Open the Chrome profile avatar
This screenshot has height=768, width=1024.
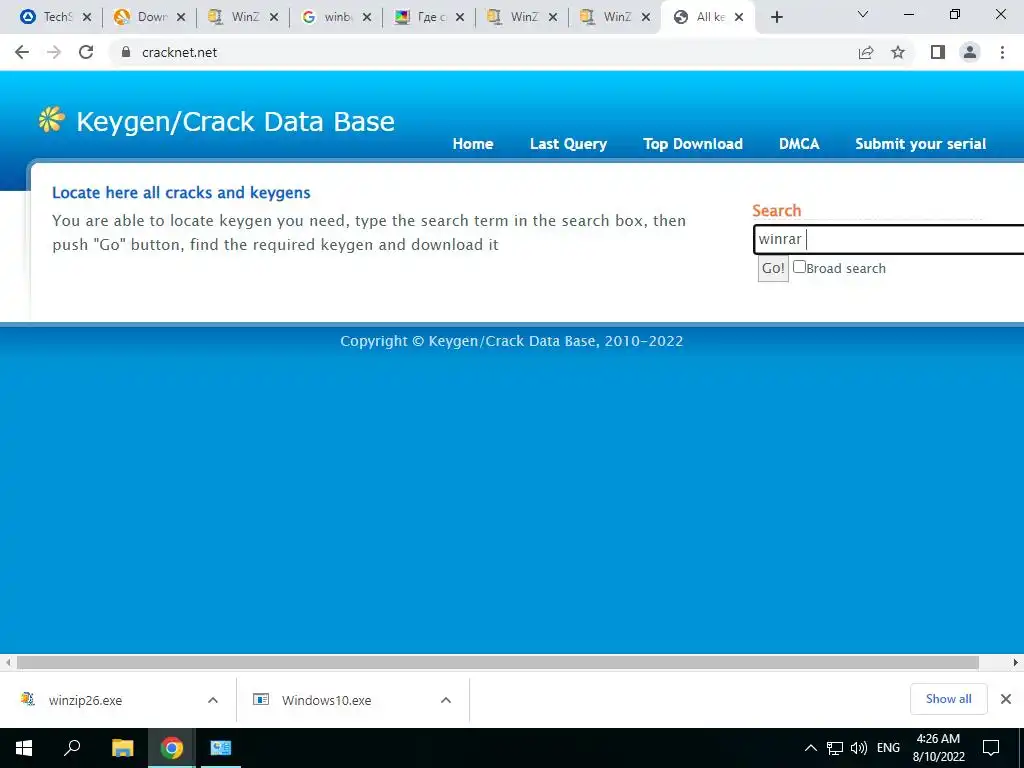point(970,52)
